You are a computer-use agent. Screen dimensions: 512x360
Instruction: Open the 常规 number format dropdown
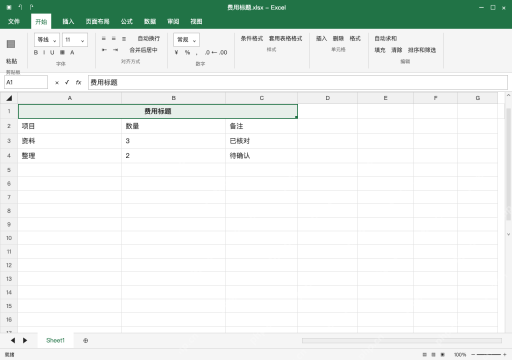(186, 40)
